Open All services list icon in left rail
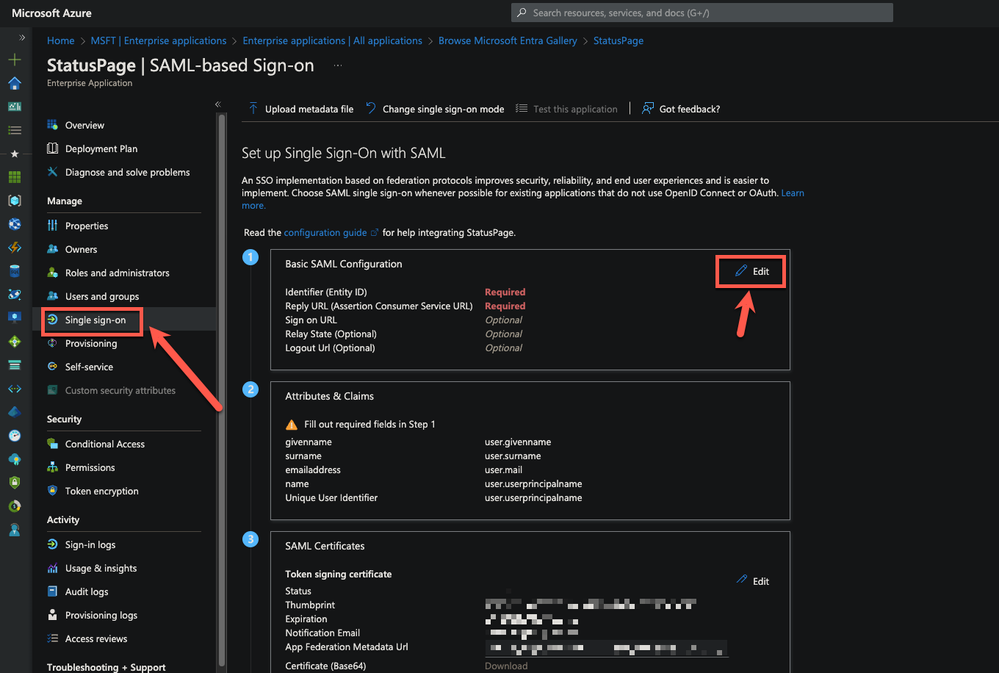The height and width of the screenshot is (673, 999). coord(15,130)
